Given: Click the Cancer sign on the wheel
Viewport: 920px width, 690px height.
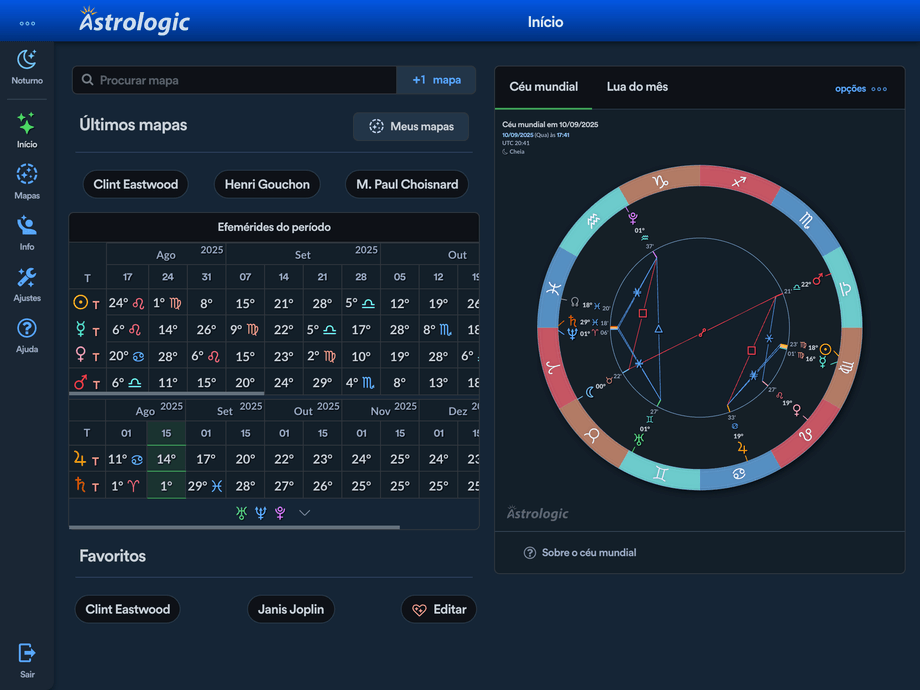Looking at the screenshot, I should pyautogui.click(x=739, y=473).
